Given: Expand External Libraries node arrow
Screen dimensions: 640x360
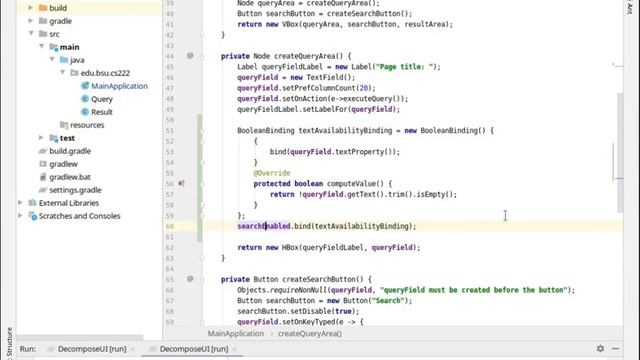Looking at the screenshot, I should pyautogui.click(x=20, y=202).
